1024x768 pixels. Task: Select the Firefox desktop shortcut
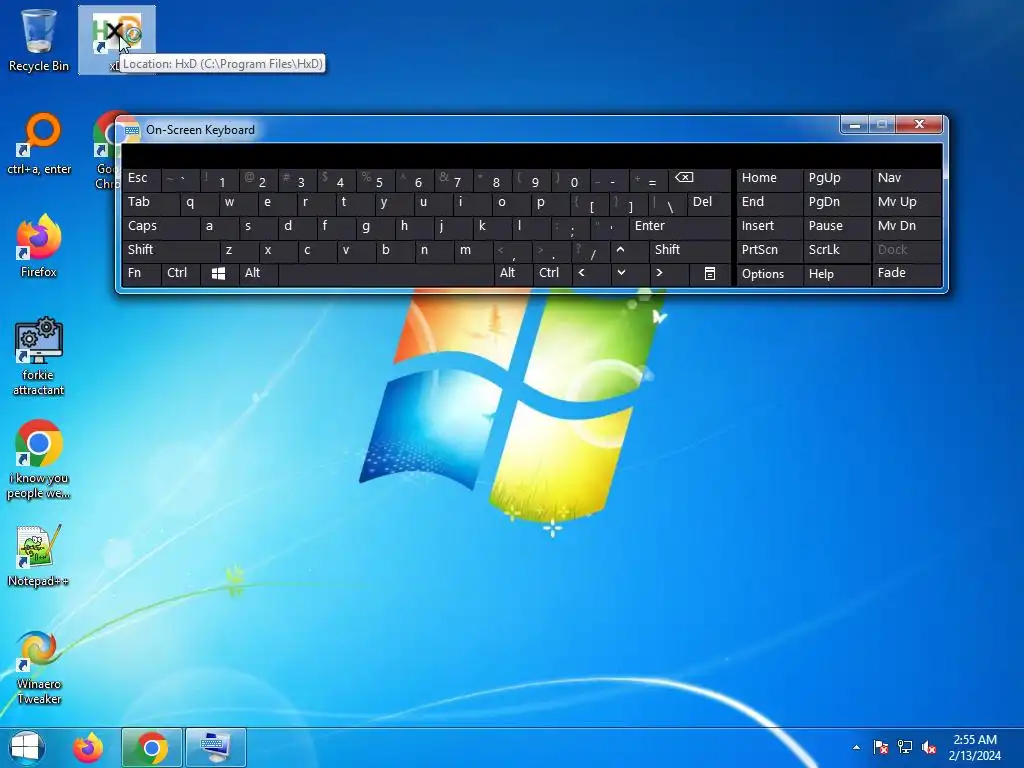coord(39,246)
